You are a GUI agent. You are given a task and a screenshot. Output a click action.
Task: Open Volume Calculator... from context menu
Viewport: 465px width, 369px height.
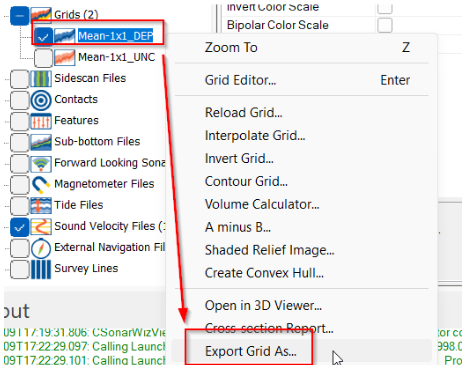(x=262, y=204)
